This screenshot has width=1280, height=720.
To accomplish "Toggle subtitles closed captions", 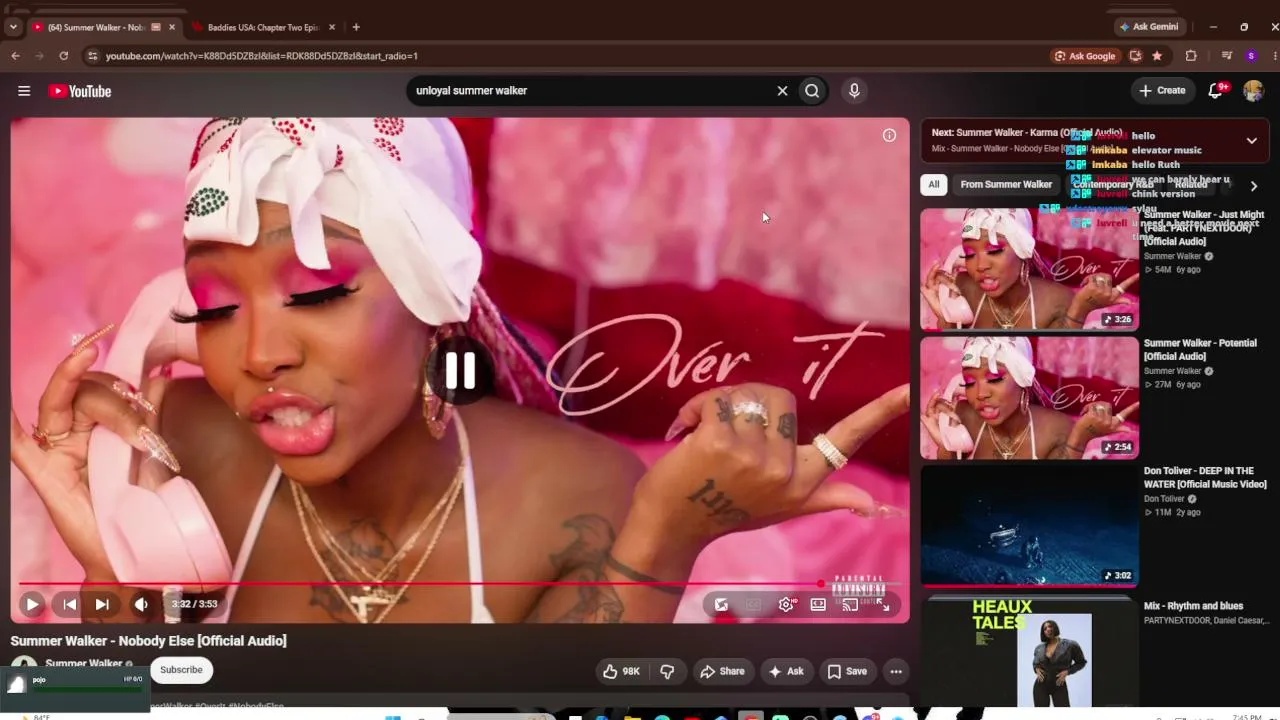I will [754, 604].
